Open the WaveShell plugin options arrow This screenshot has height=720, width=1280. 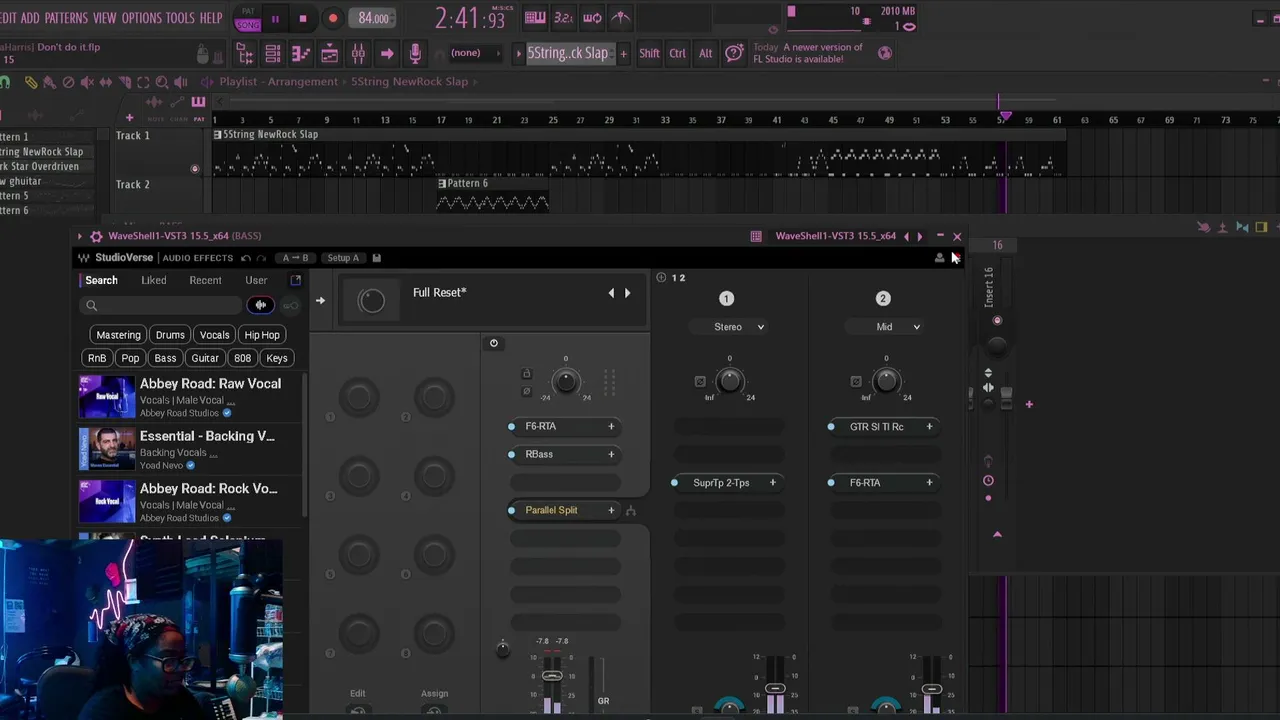pos(79,236)
